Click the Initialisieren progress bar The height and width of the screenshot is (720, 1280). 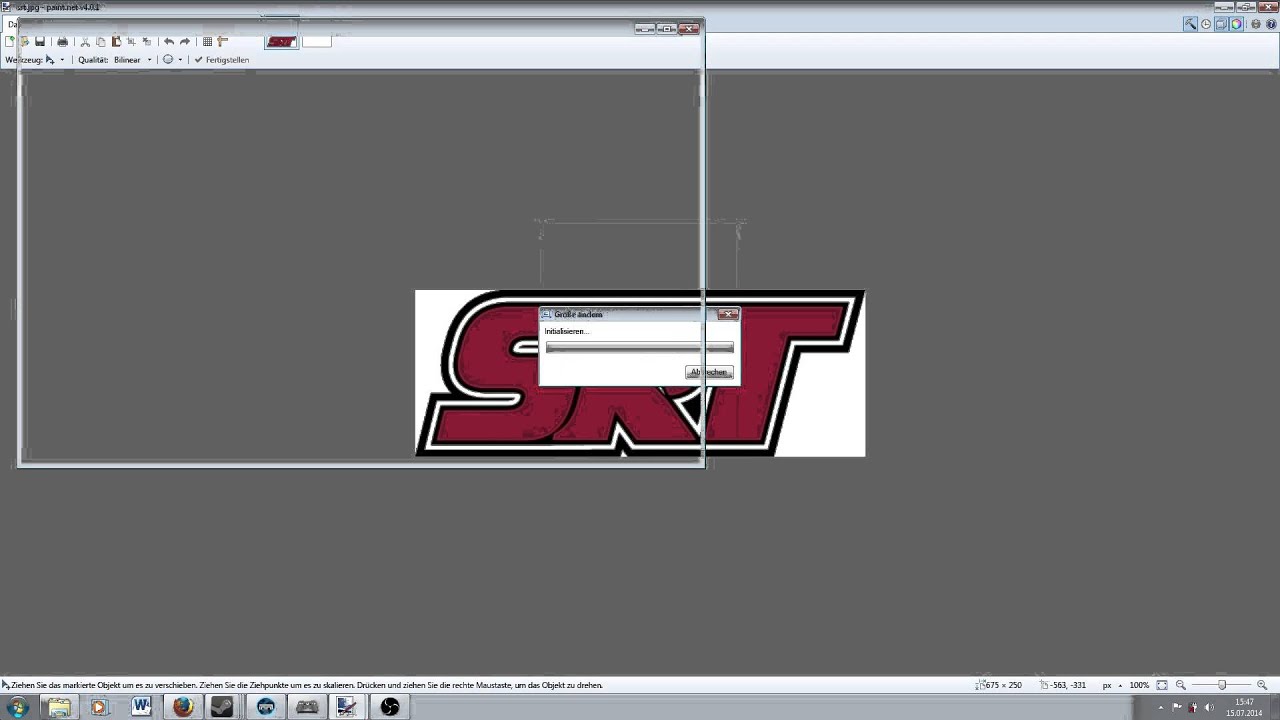click(639, 348)
